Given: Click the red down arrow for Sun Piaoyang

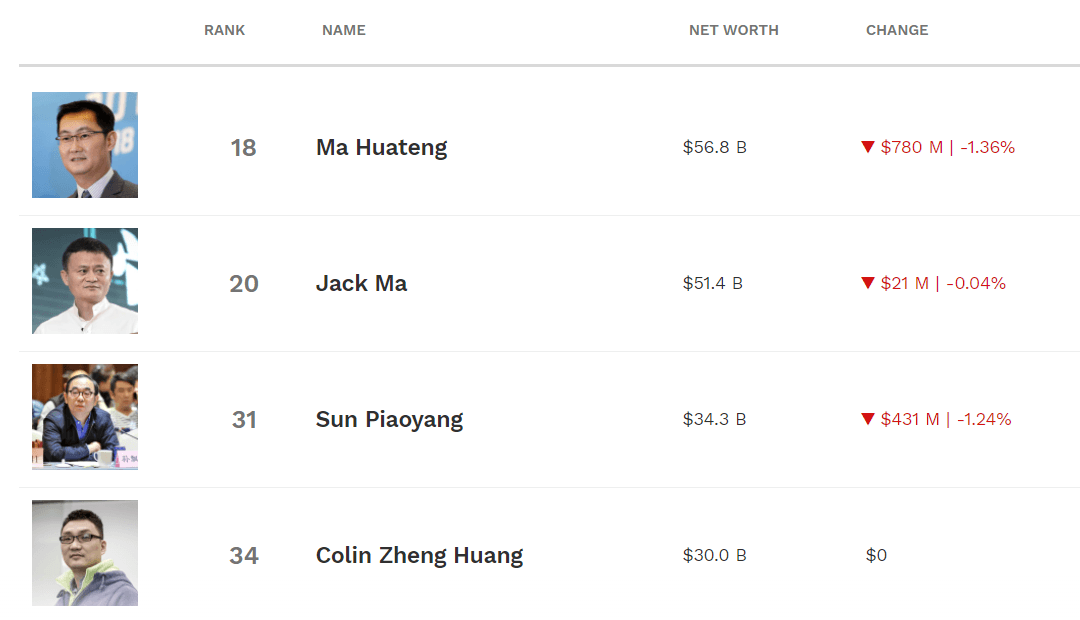Looking at the screenshot, I should point(868,419).
